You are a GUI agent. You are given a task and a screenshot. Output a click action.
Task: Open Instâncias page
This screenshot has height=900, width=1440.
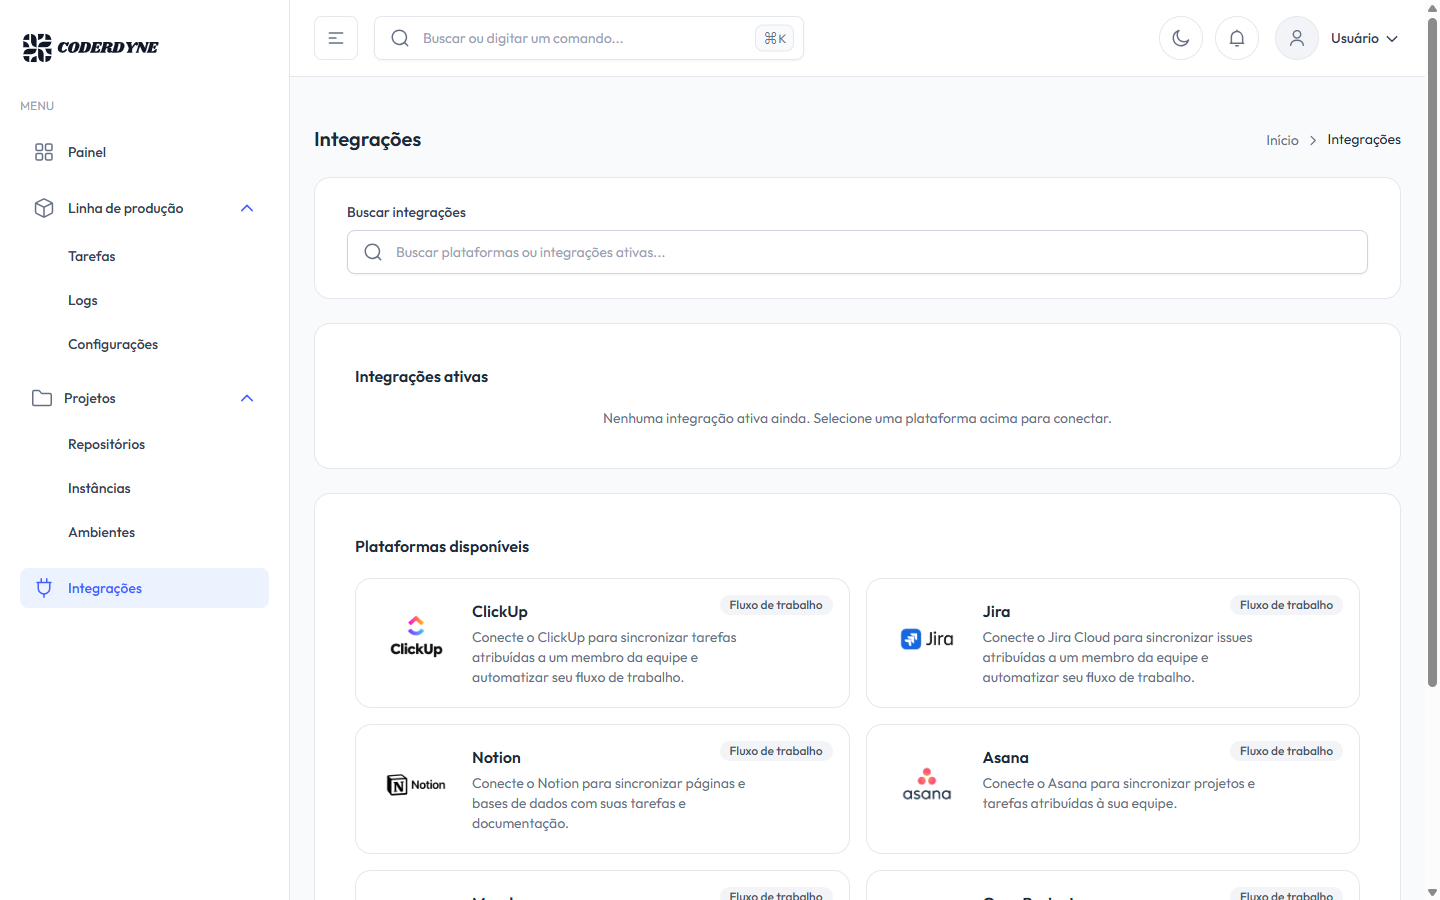click(99, 488)
